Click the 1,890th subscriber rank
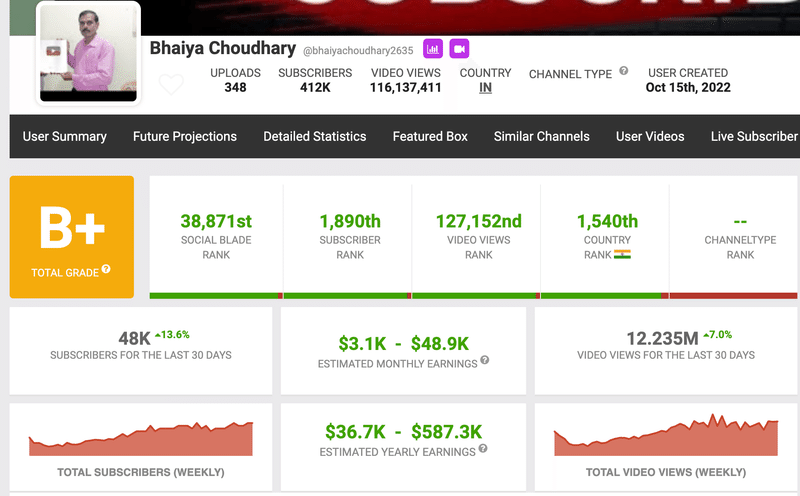This screenshot has width=800, height=496. coord(350,221)
